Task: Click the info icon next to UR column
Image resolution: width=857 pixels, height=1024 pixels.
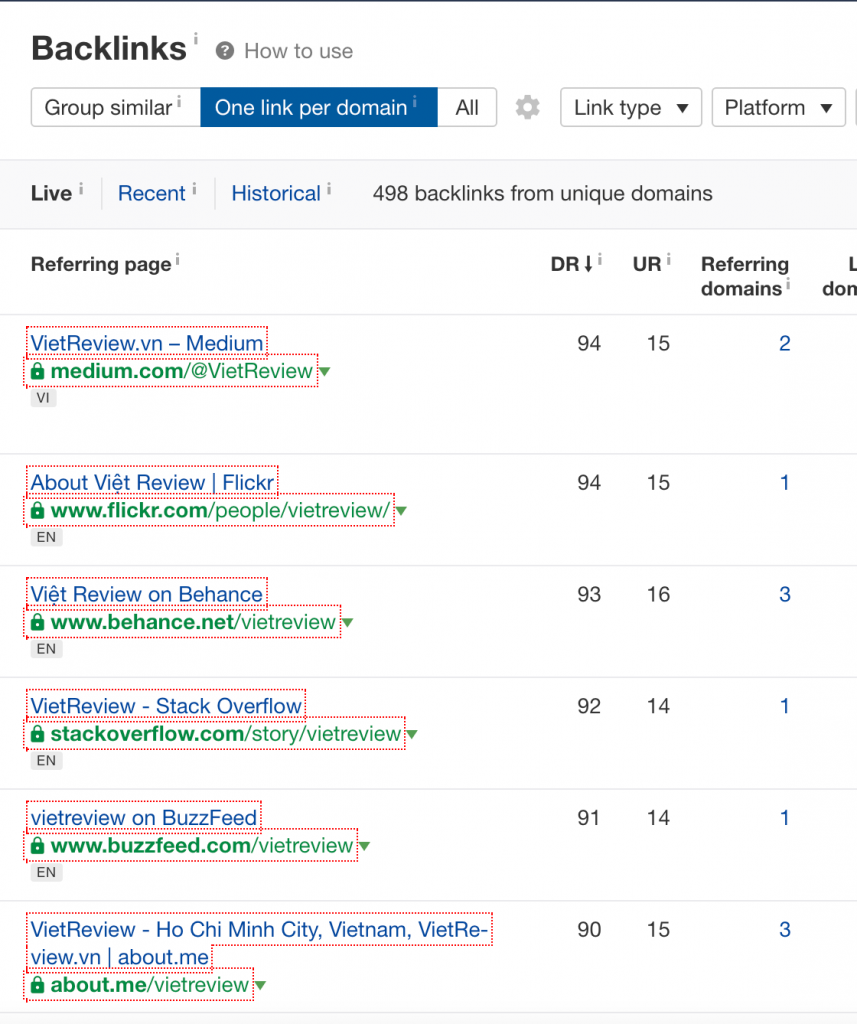Action: [668, 259]
